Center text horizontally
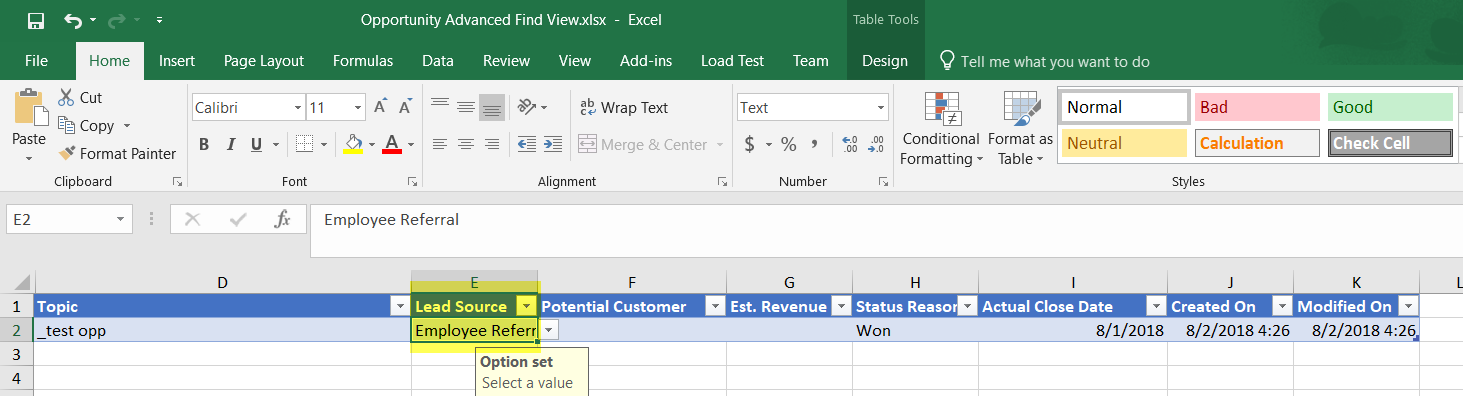 [x=466, y=145]
